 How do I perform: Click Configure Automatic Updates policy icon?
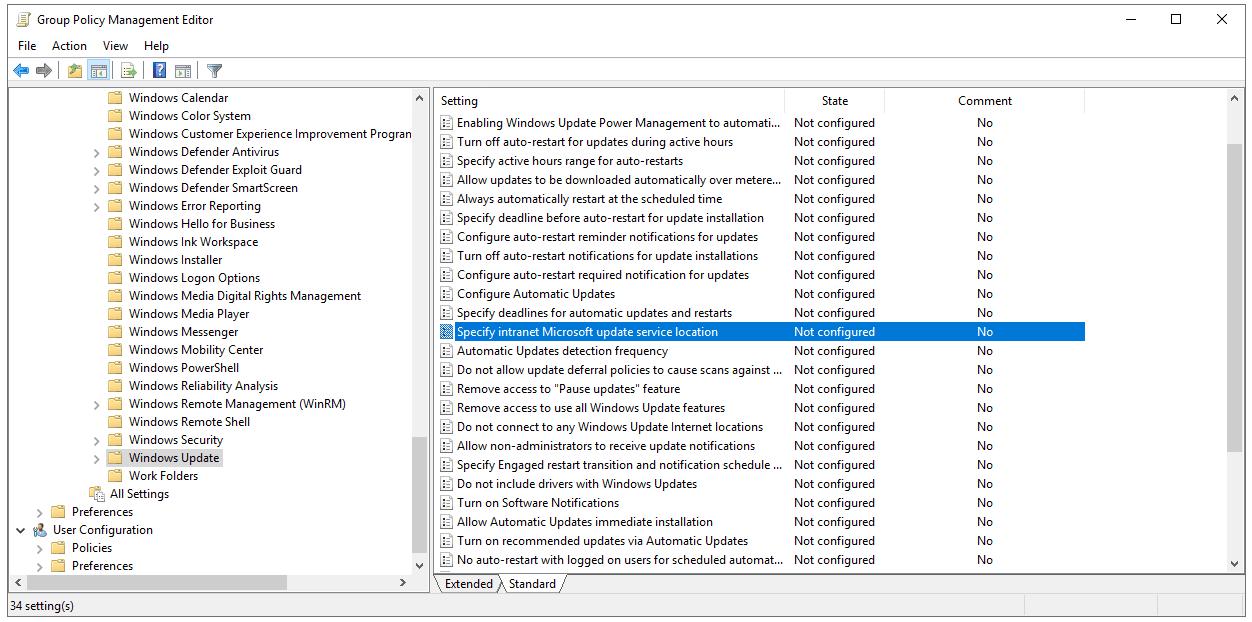click(x=447, y=294)
